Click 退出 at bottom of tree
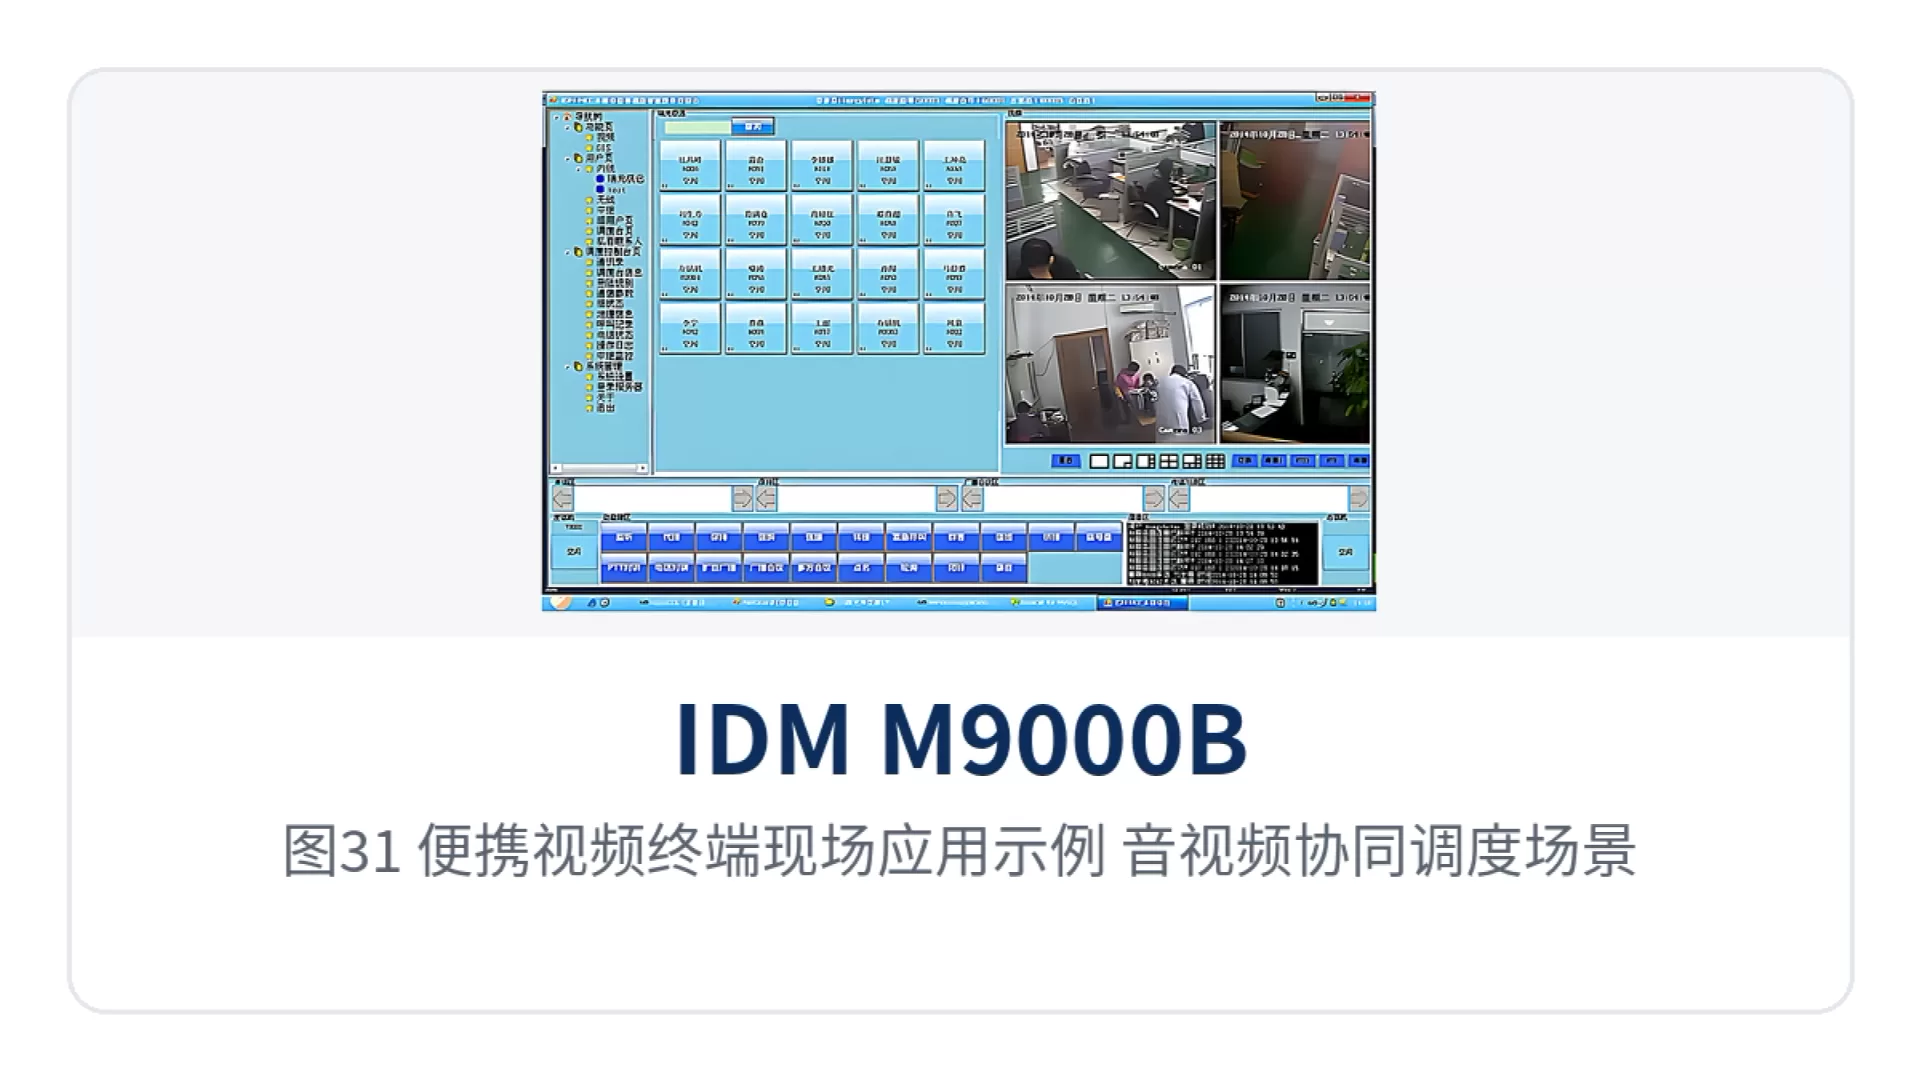The width and height of the screenshot is (1920, 1080). pyautogui.click(x=605, y=408)
